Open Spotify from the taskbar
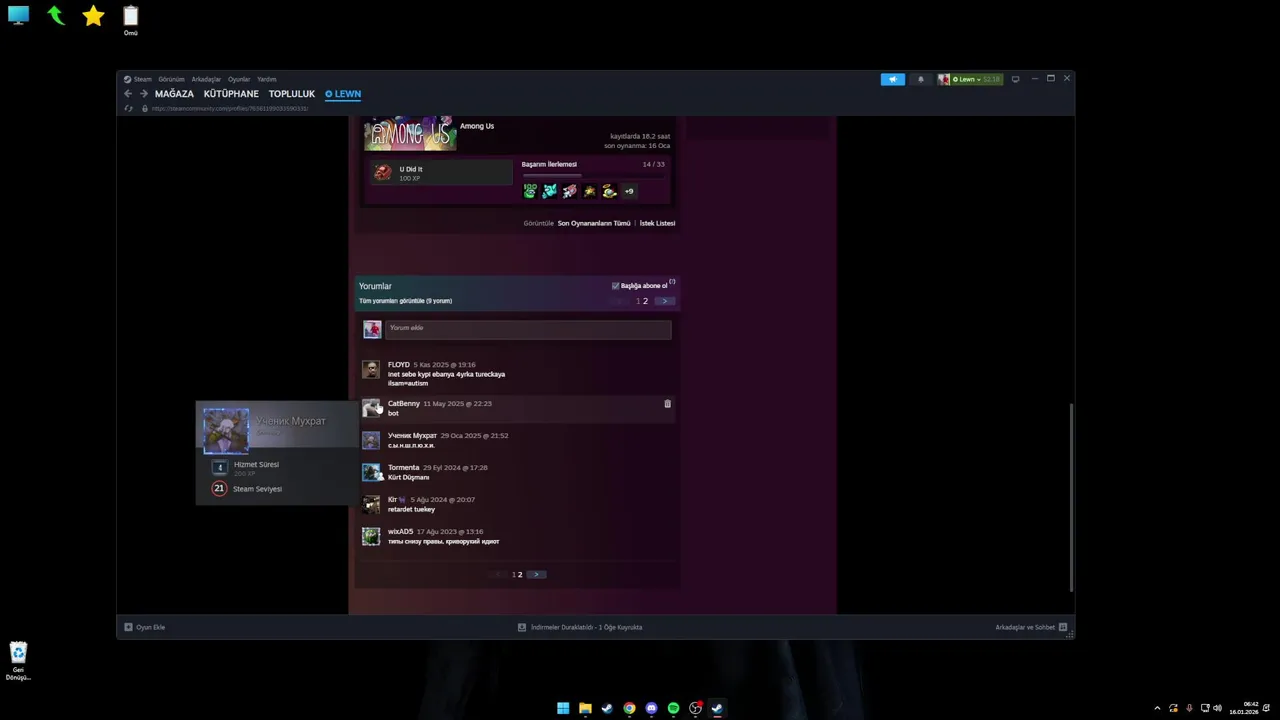 click(x=673, y=708)
